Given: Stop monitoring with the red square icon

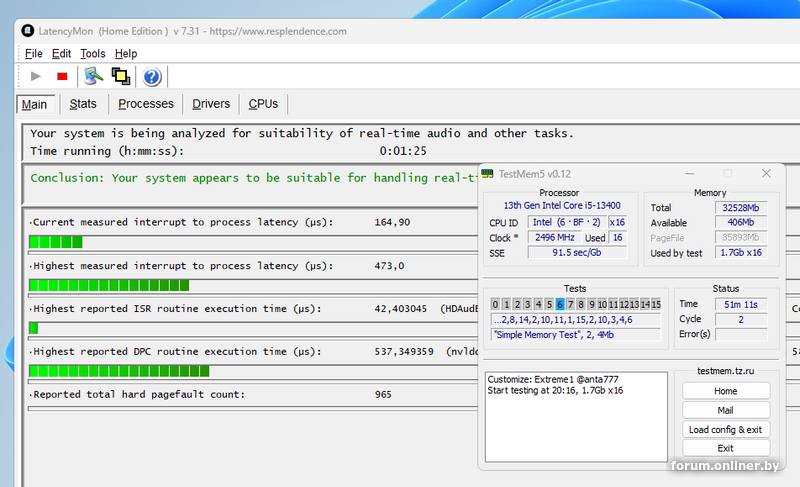Looking at the screenshot, I should click(x=62, y=76).
